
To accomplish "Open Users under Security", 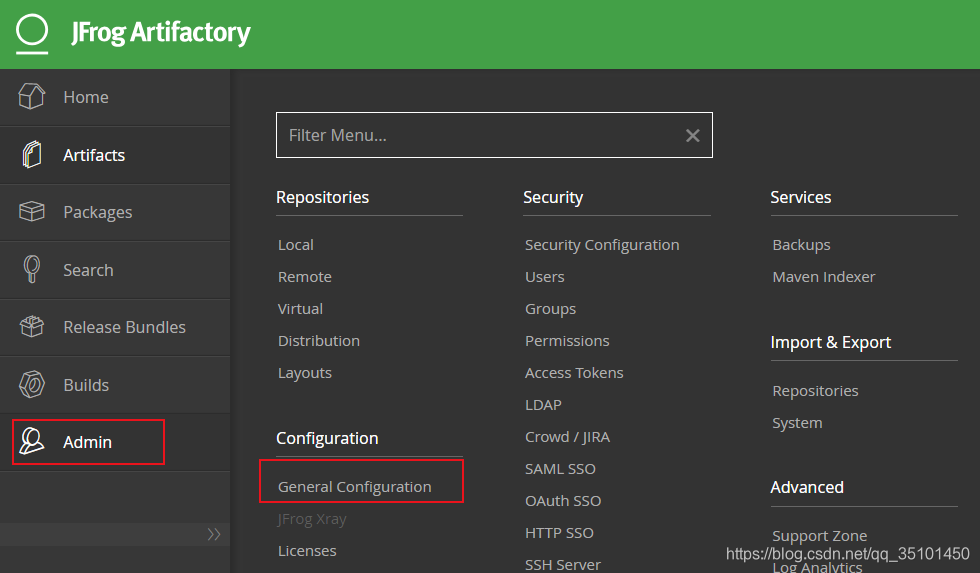I will (x=544, y=277).
